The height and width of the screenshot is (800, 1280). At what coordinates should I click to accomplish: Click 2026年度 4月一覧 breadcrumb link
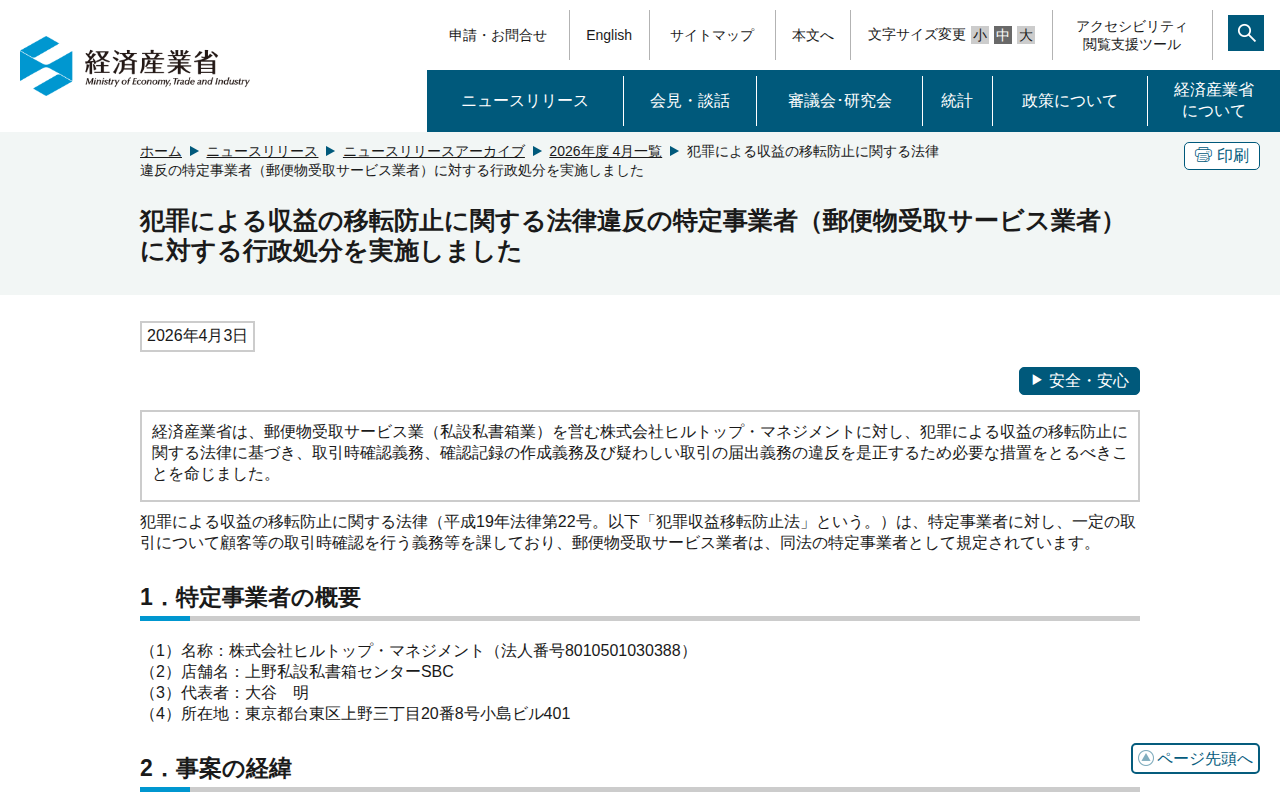click(x=605, y=151)
